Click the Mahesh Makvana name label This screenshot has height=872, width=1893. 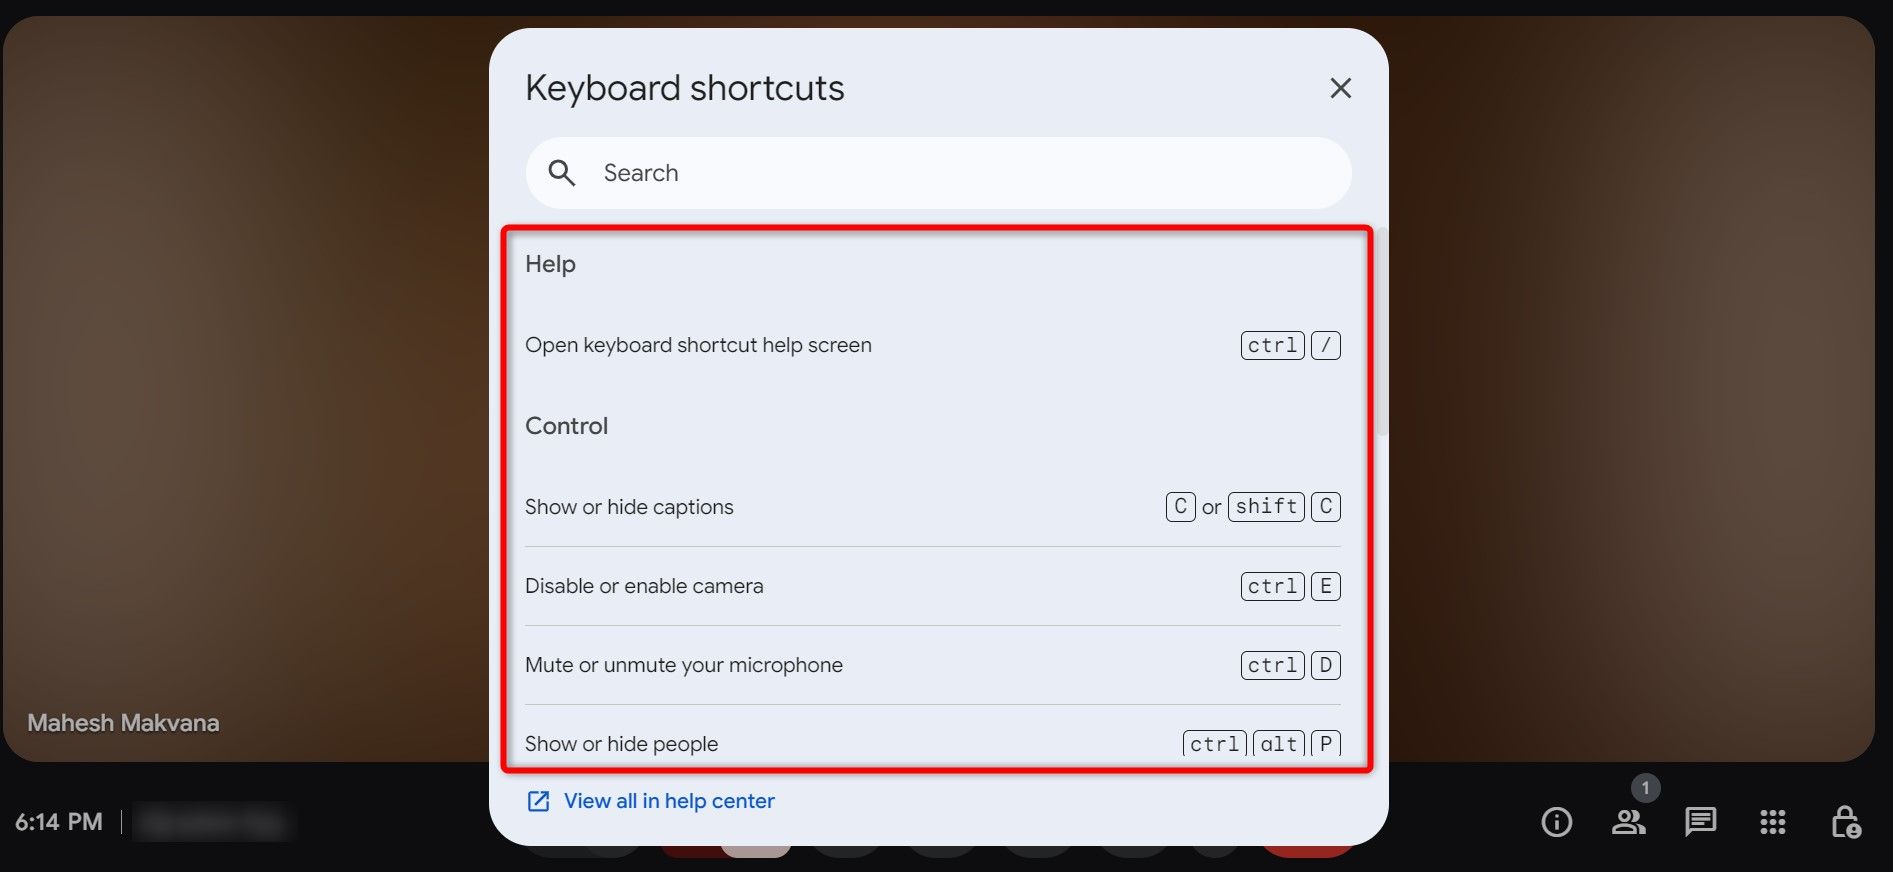(x=123, y=723)
